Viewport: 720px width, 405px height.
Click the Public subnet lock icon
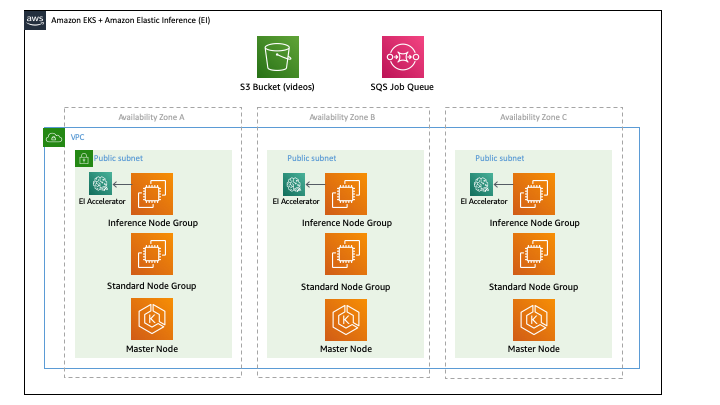coord(84,159)
